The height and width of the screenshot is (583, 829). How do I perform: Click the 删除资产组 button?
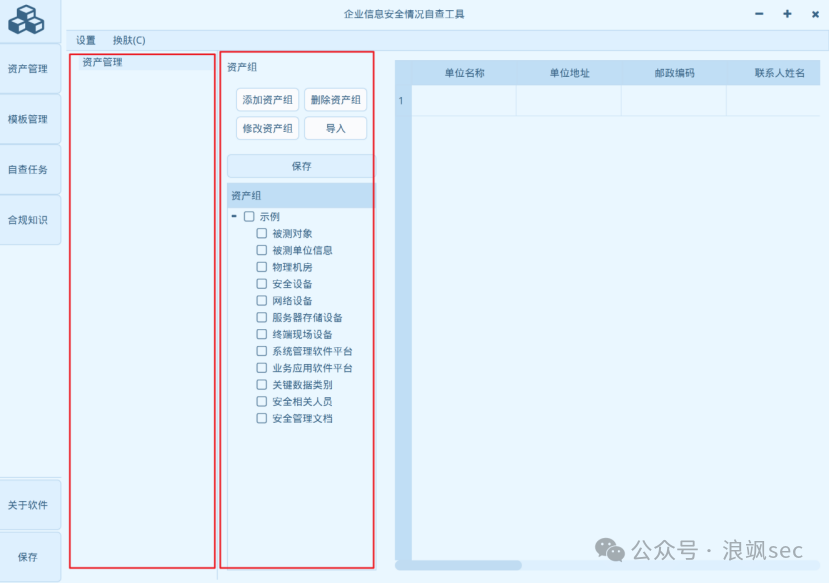tap(336, 100)
